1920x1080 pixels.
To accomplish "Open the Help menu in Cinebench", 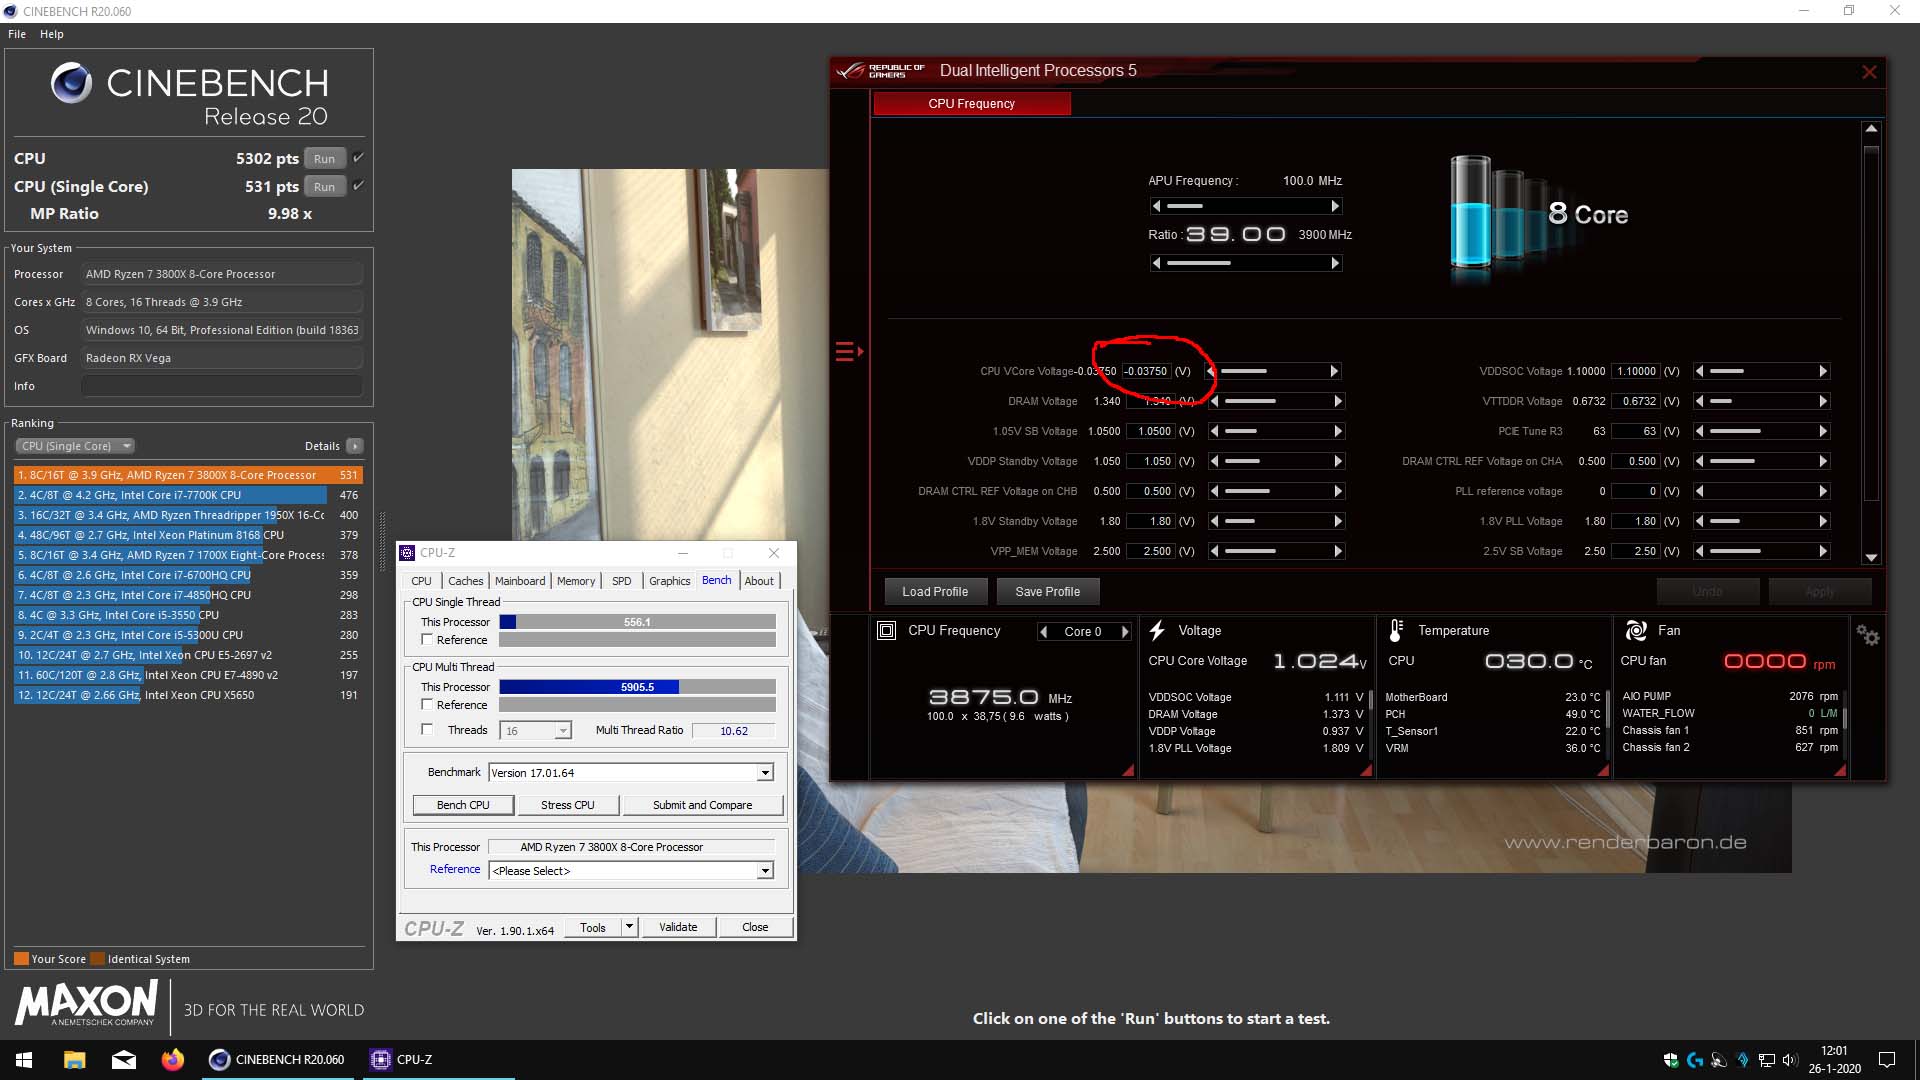I will click(x=52, y=34).
